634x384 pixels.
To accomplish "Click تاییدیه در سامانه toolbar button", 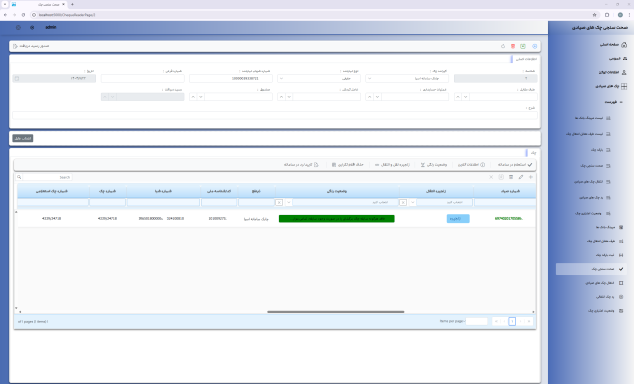I will click(301, 165).
